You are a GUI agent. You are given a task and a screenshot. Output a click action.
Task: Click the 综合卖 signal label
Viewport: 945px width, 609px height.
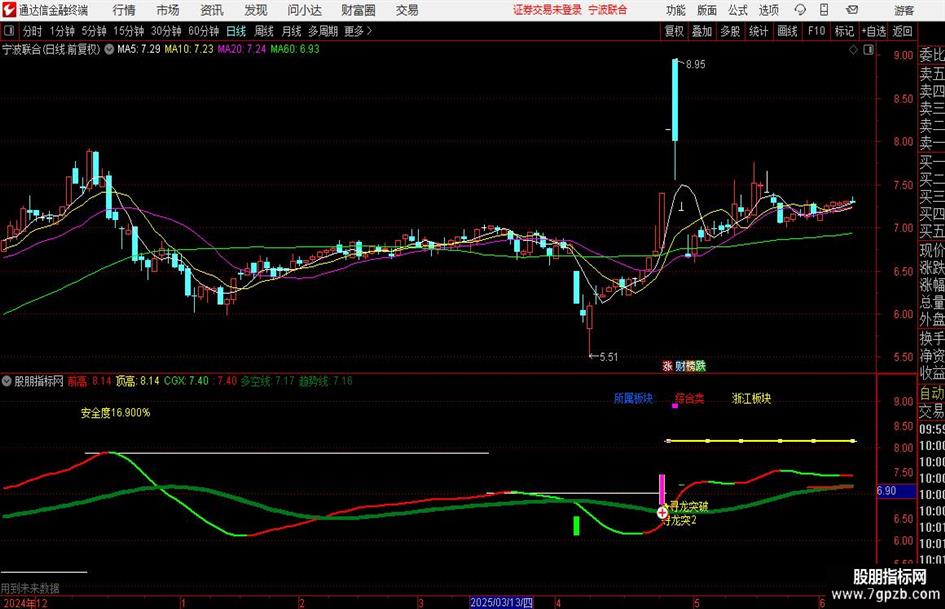[689, 398]
